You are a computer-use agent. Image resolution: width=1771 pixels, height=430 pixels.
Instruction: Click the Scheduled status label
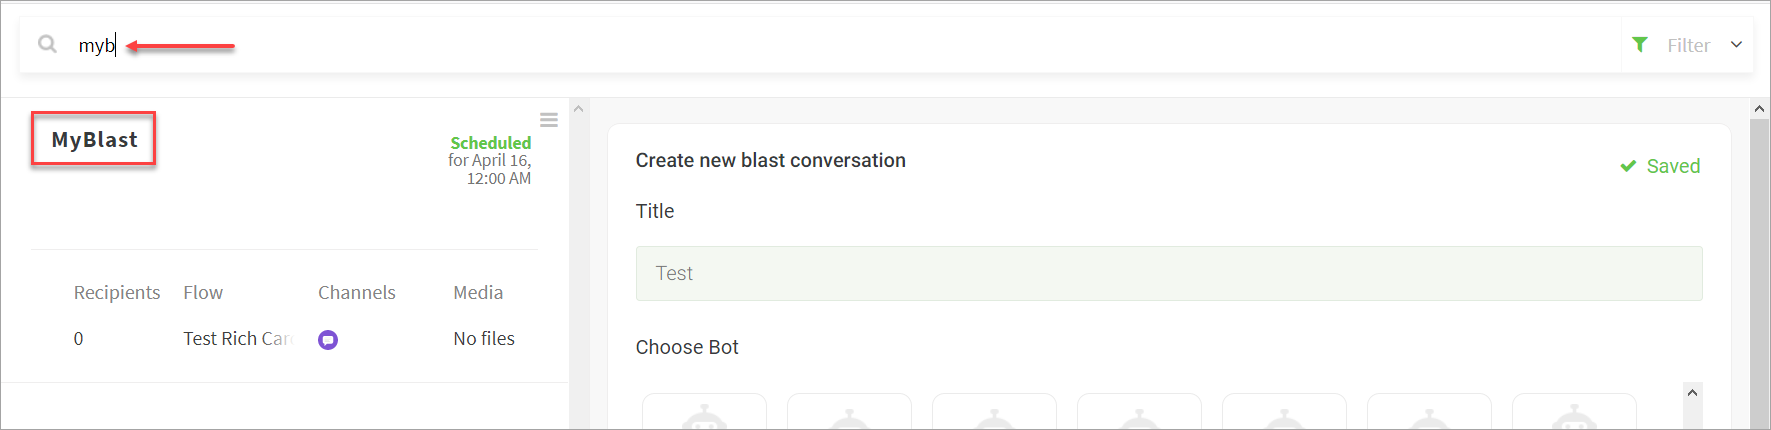coord(490,143)
